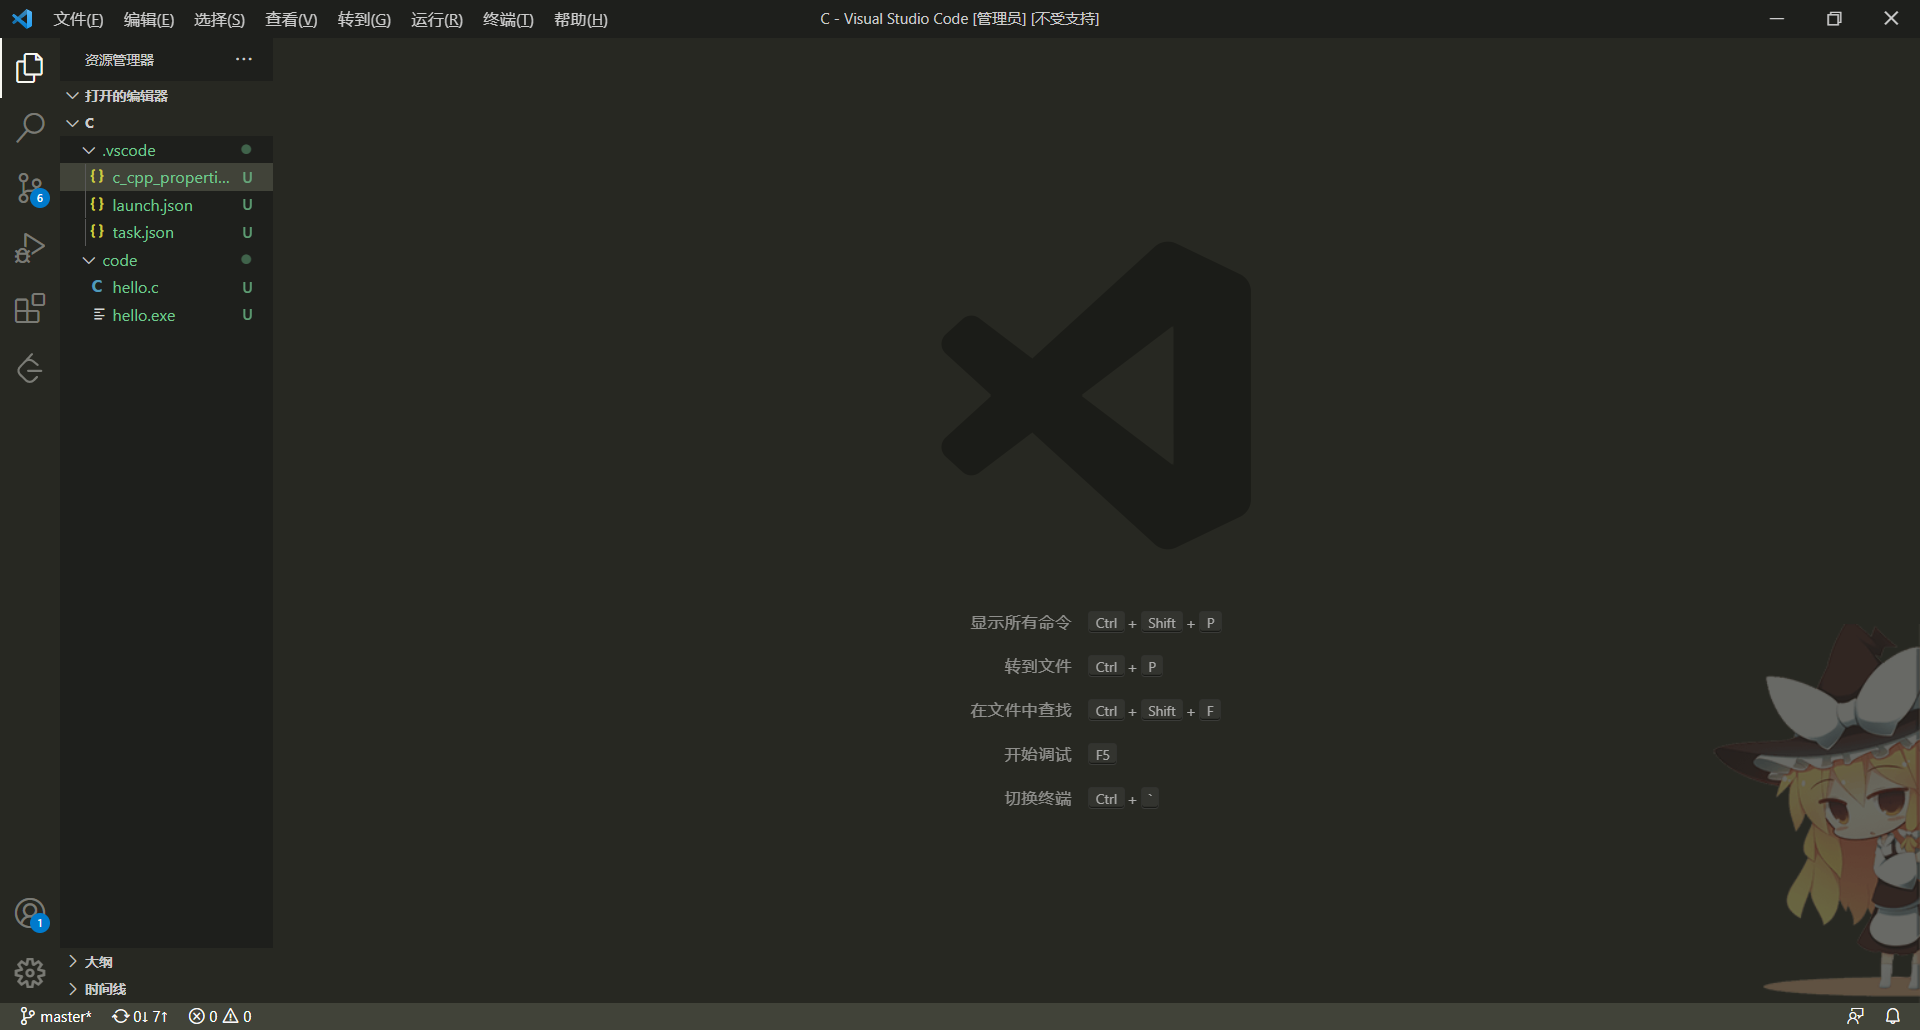Image resolution: width=1920 pixels, height=1030 pixels.
Task: Click the 资源管理器 panel title
Action: [119, 60]
